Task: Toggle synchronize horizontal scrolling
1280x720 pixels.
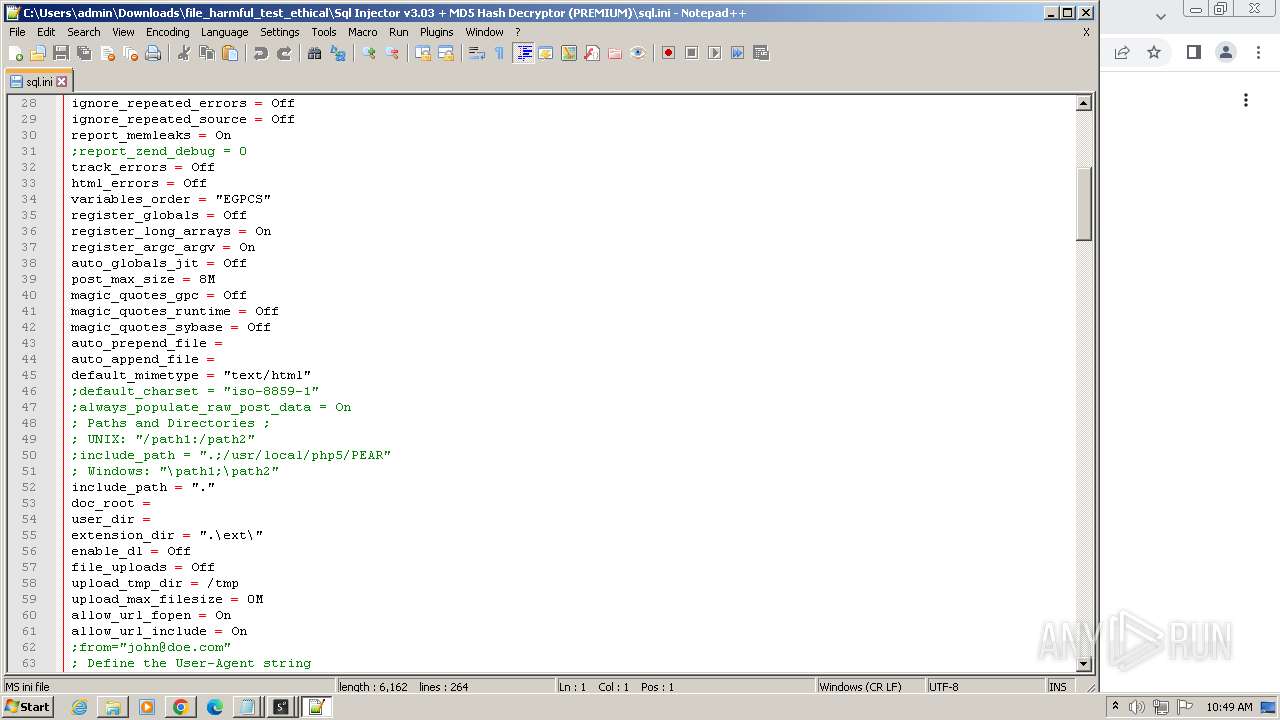Action: click(446, 53)
